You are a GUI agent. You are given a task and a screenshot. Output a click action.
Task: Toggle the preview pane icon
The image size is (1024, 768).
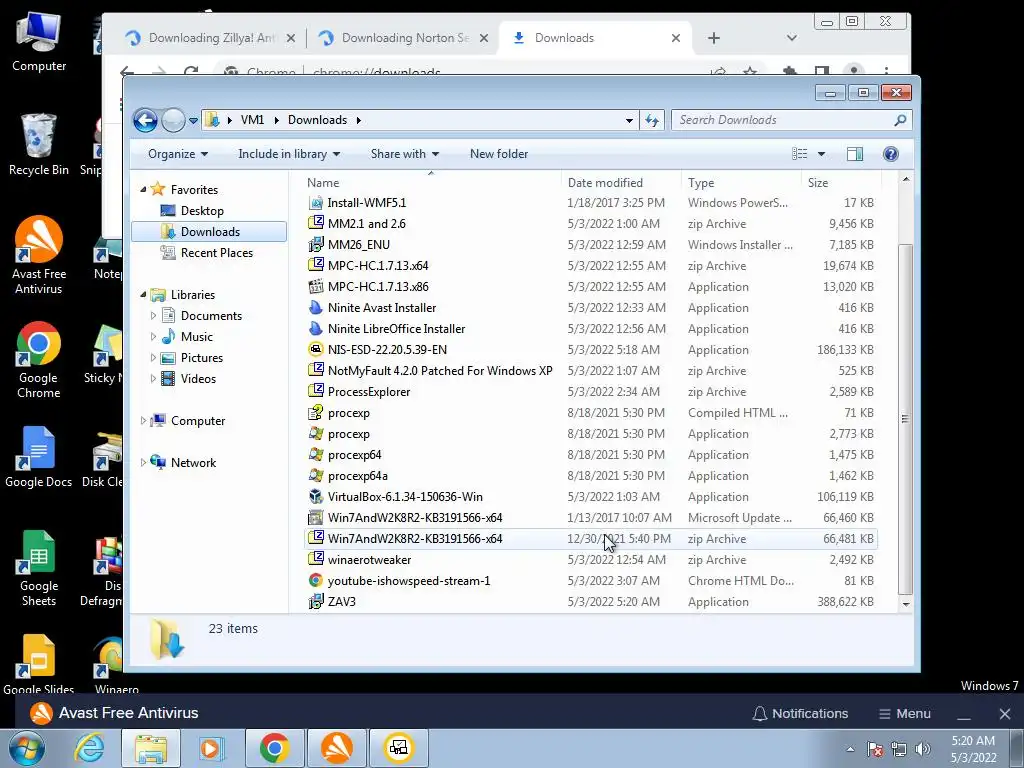click(854, 154)
